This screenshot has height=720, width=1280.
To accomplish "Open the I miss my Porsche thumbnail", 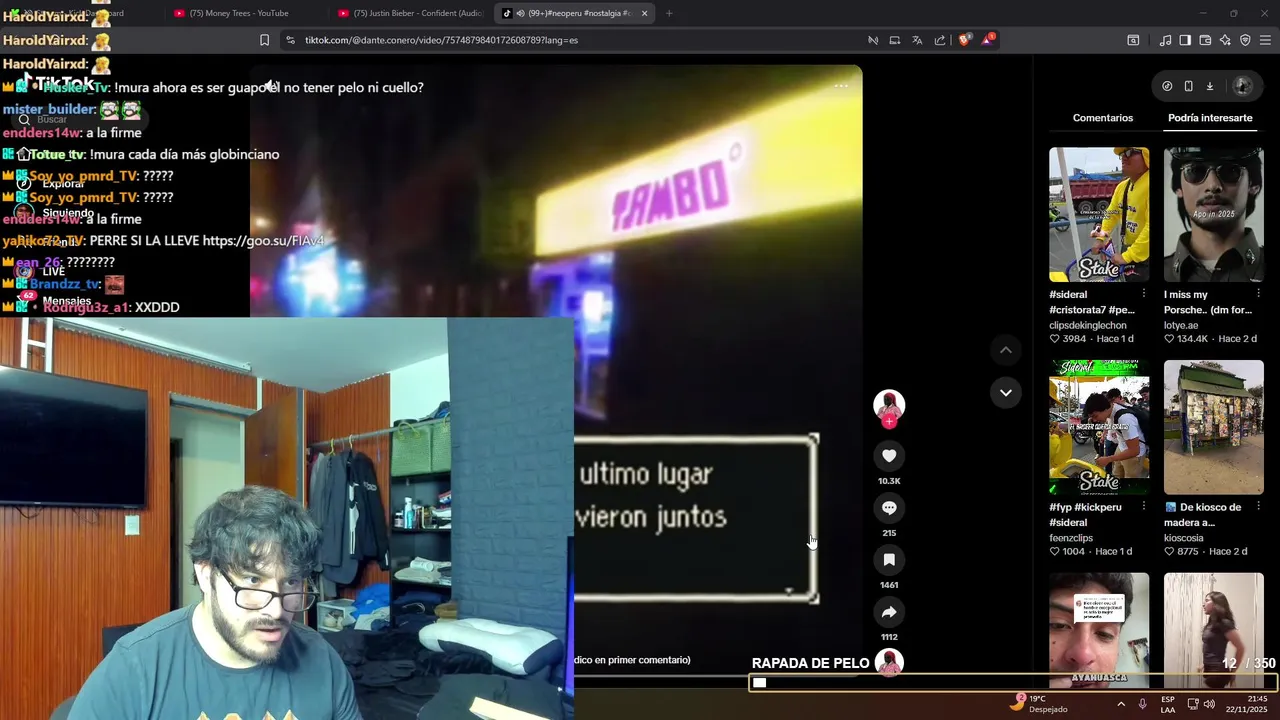I will [1214, 215].
